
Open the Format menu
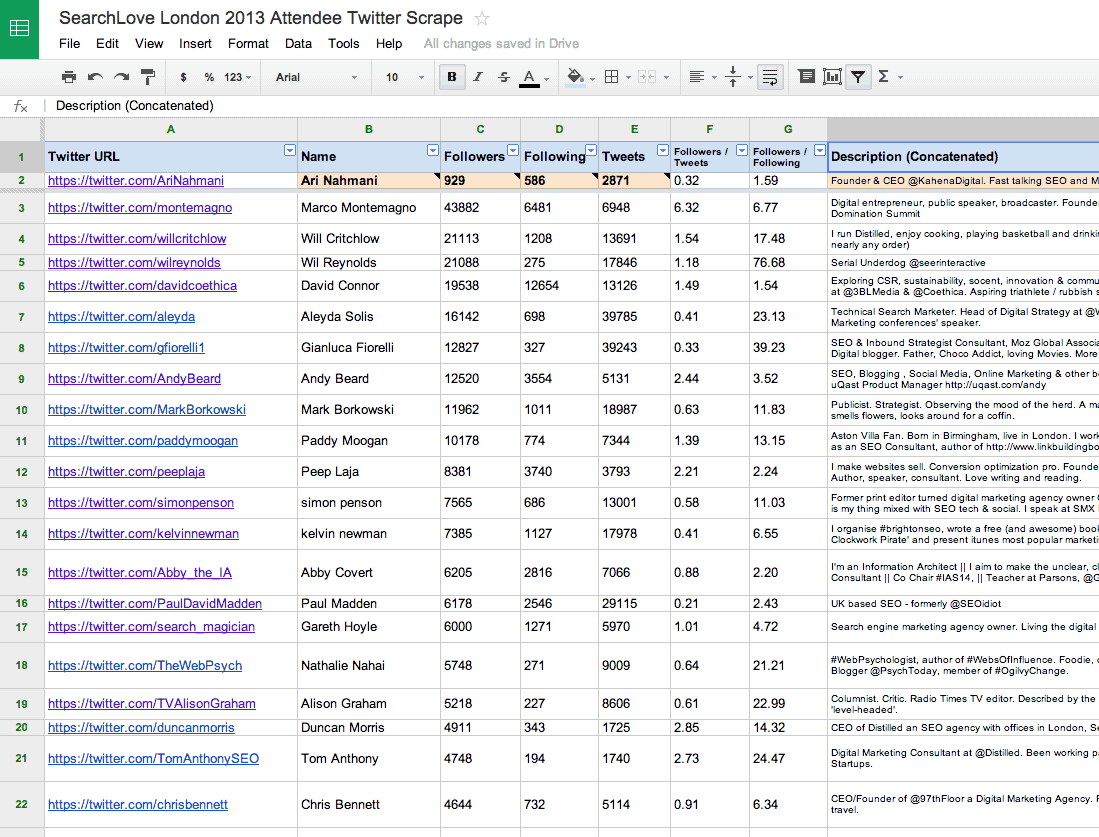pyautogui.click(x=248, y=43)
